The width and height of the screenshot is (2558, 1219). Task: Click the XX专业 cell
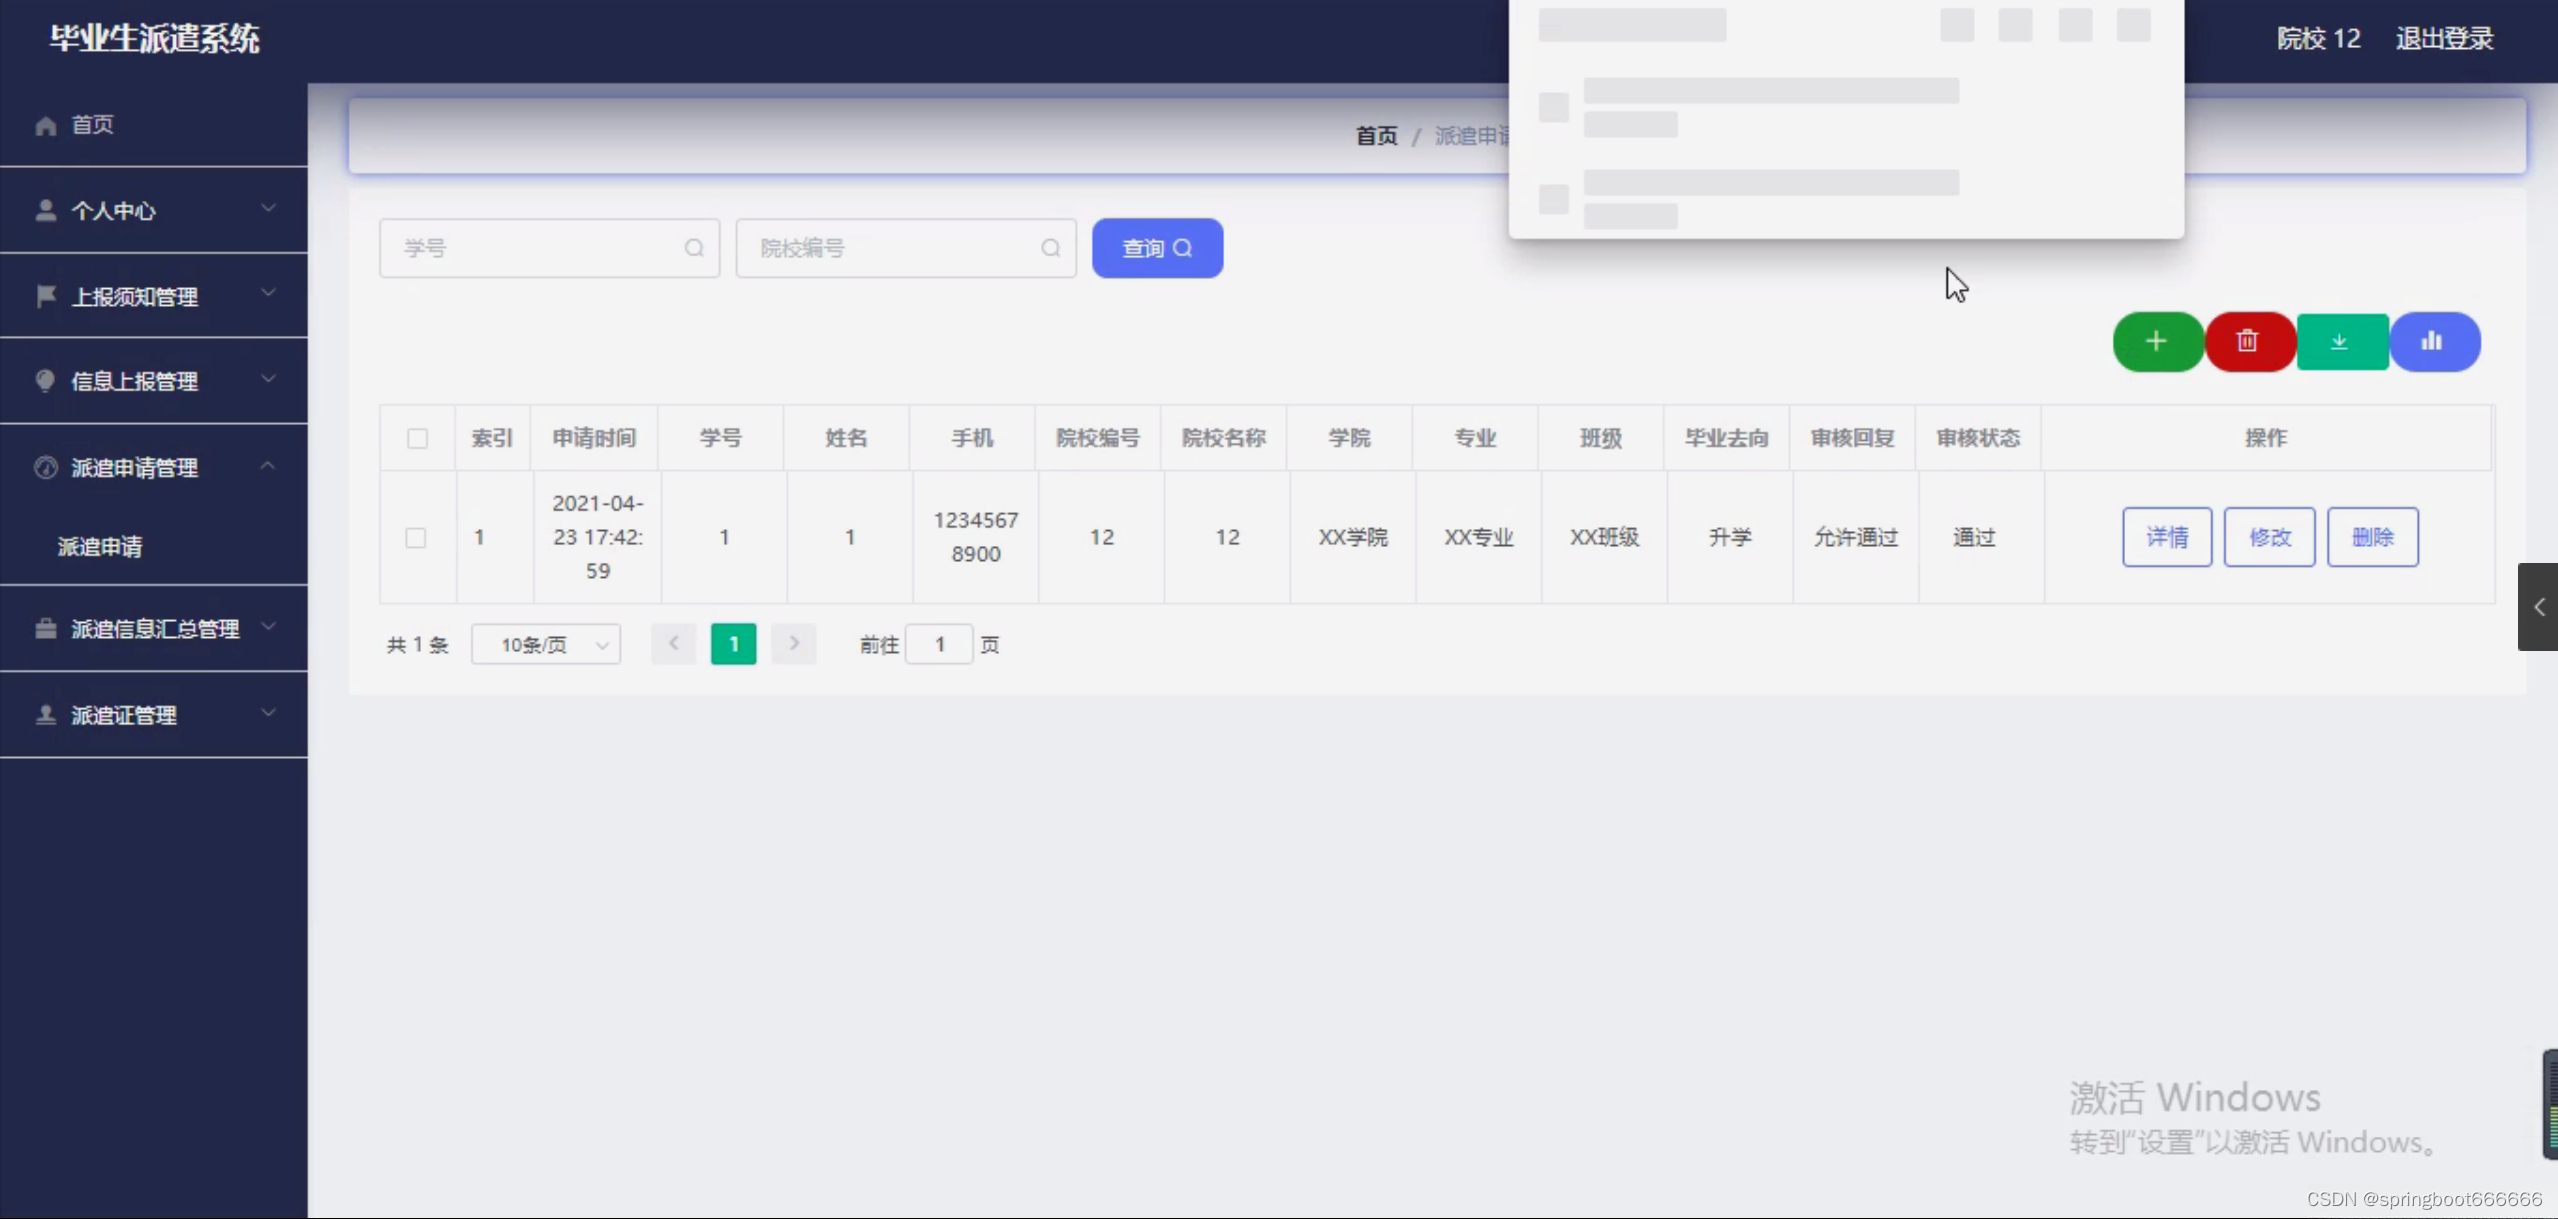point(1478,537)
